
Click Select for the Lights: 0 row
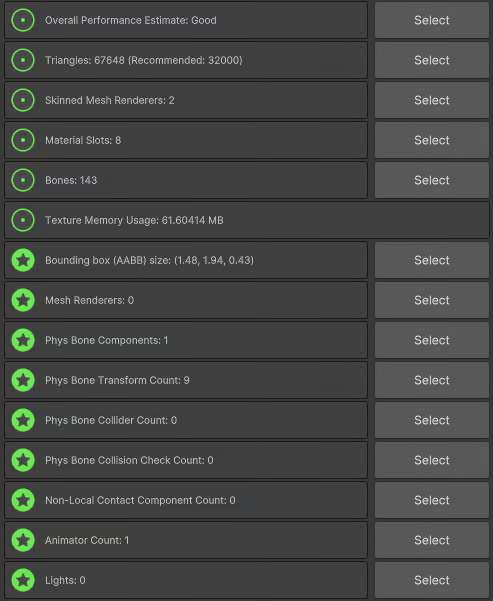(x=432, y=580)
